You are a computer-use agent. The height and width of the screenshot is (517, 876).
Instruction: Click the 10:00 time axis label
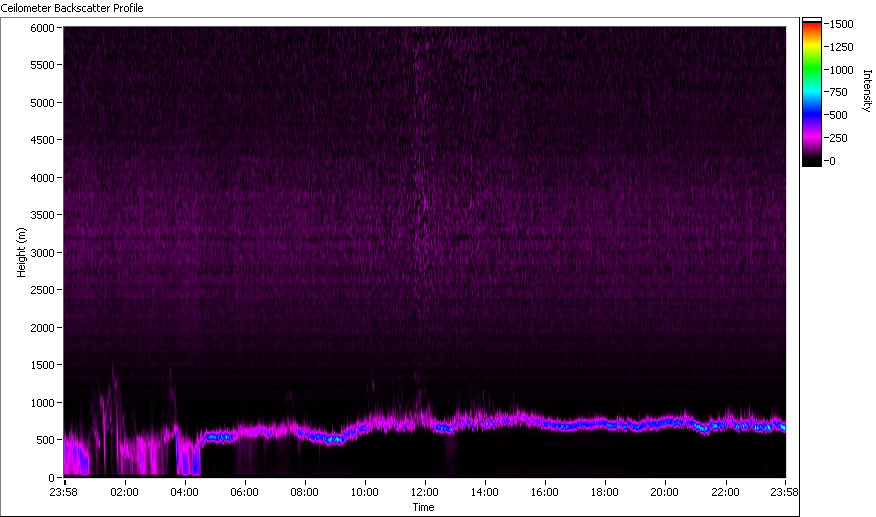pos(364,492)
